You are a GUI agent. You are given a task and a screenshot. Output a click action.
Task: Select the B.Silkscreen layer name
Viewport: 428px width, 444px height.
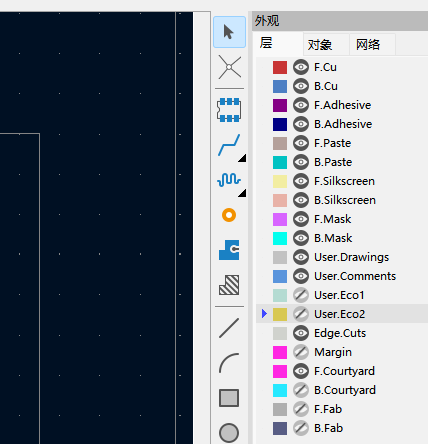point(345,200)
